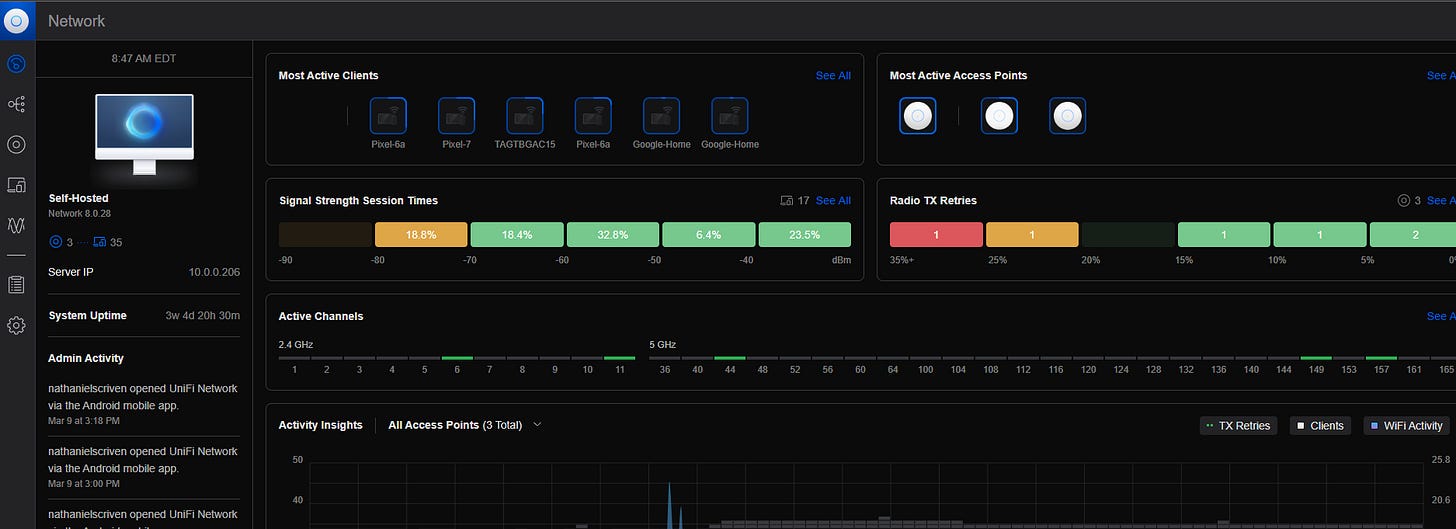
Task: Open Client Devices sidebar icon
Action: [16, 185]
